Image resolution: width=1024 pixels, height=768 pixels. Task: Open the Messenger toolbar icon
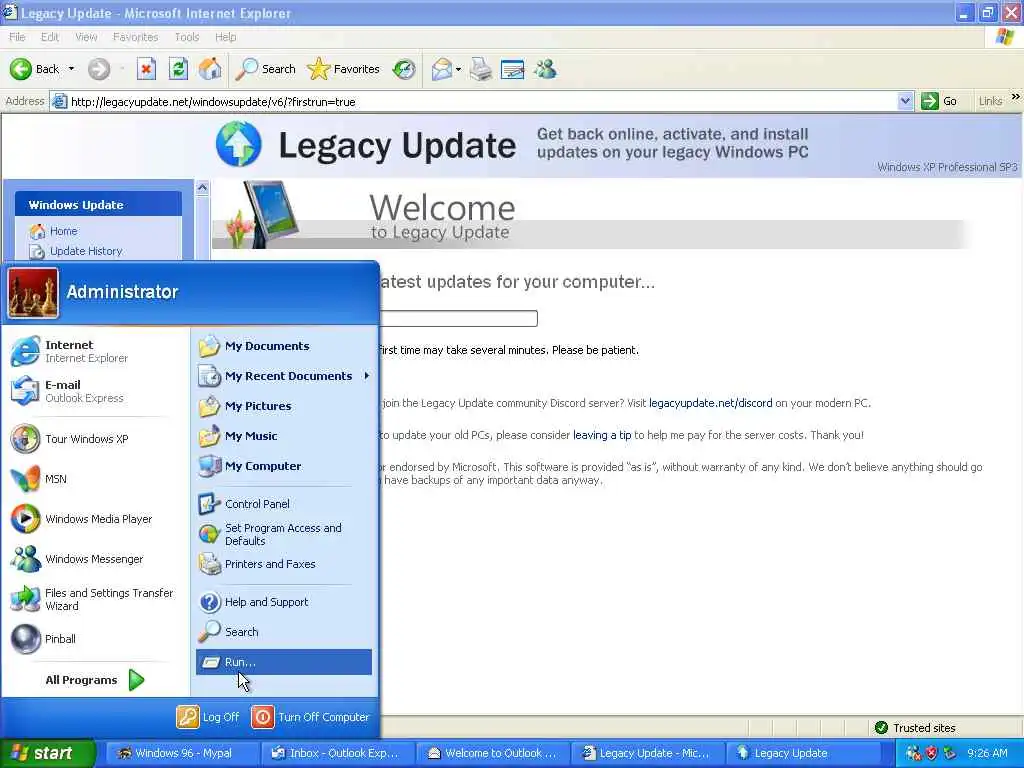click(545, 69)
